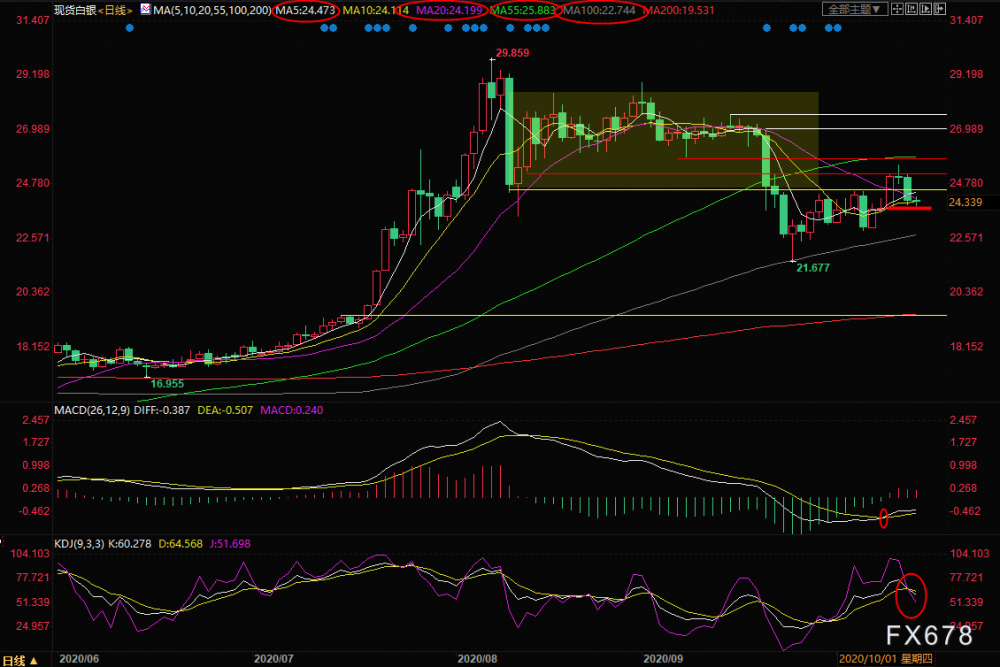Click the 2020/09 date axis label
The width and height of the screenshot is (1000, 667).
(x=663, y=659)
